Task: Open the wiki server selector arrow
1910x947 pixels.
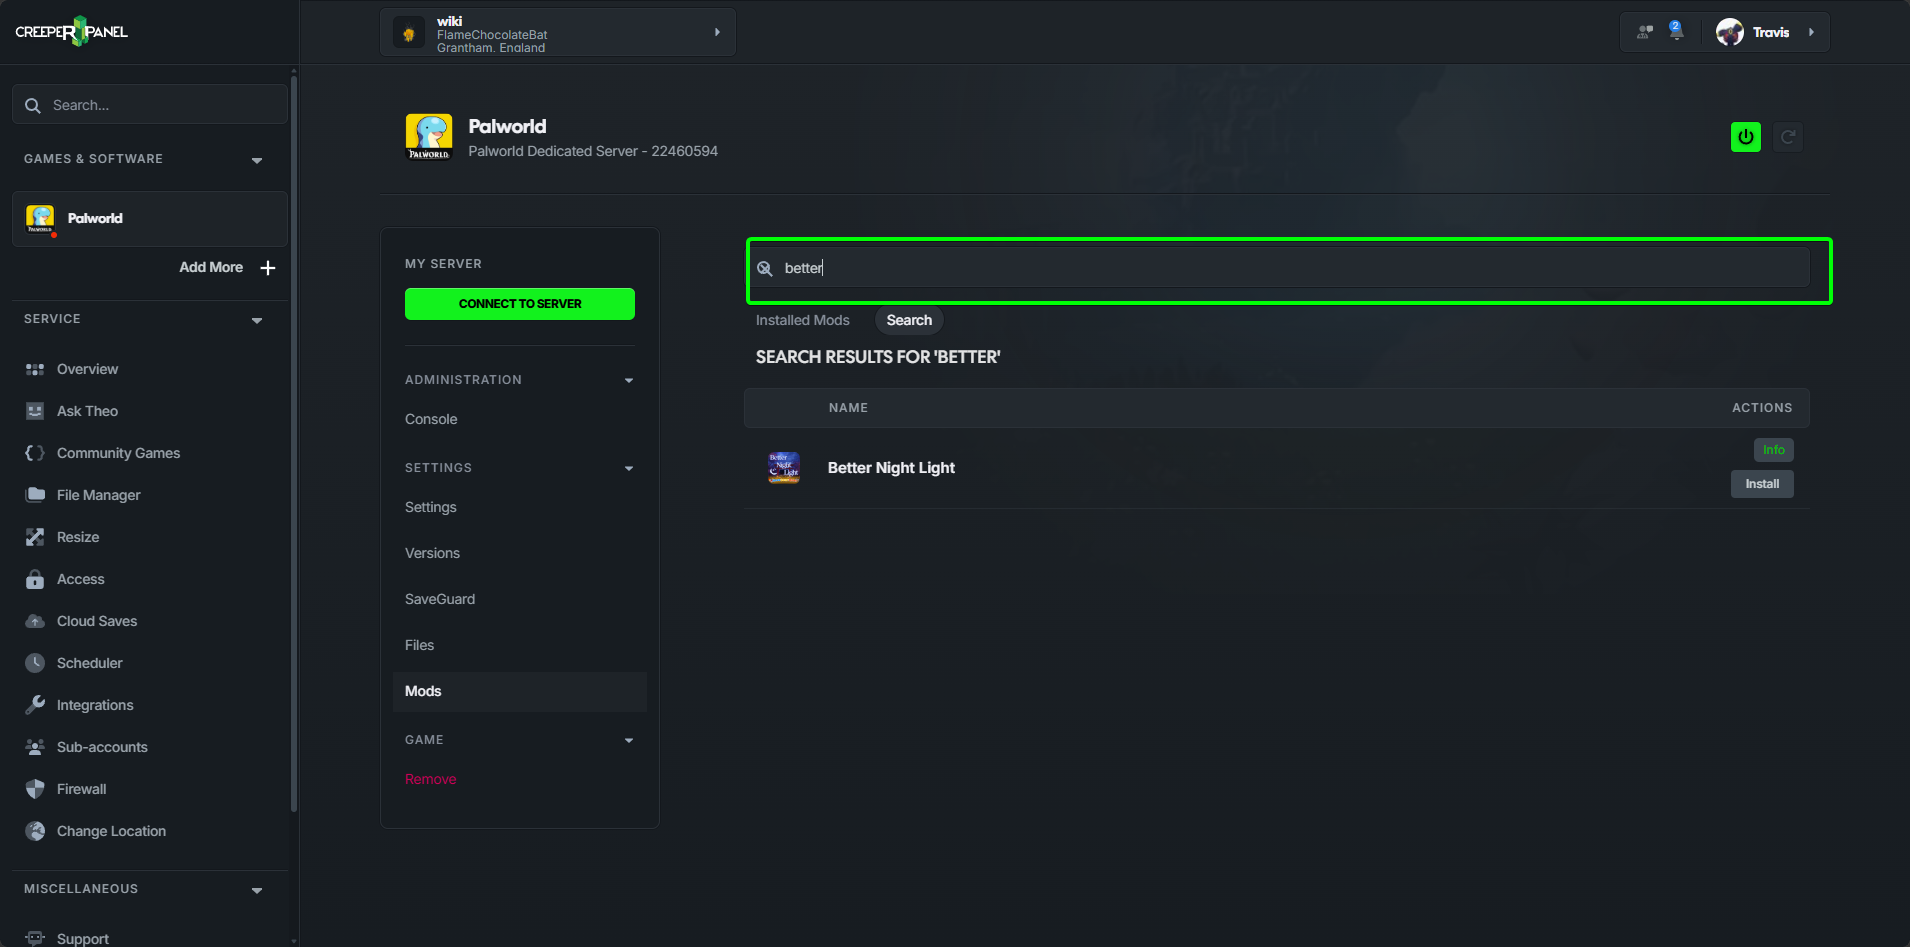Action: coord(717,32)
